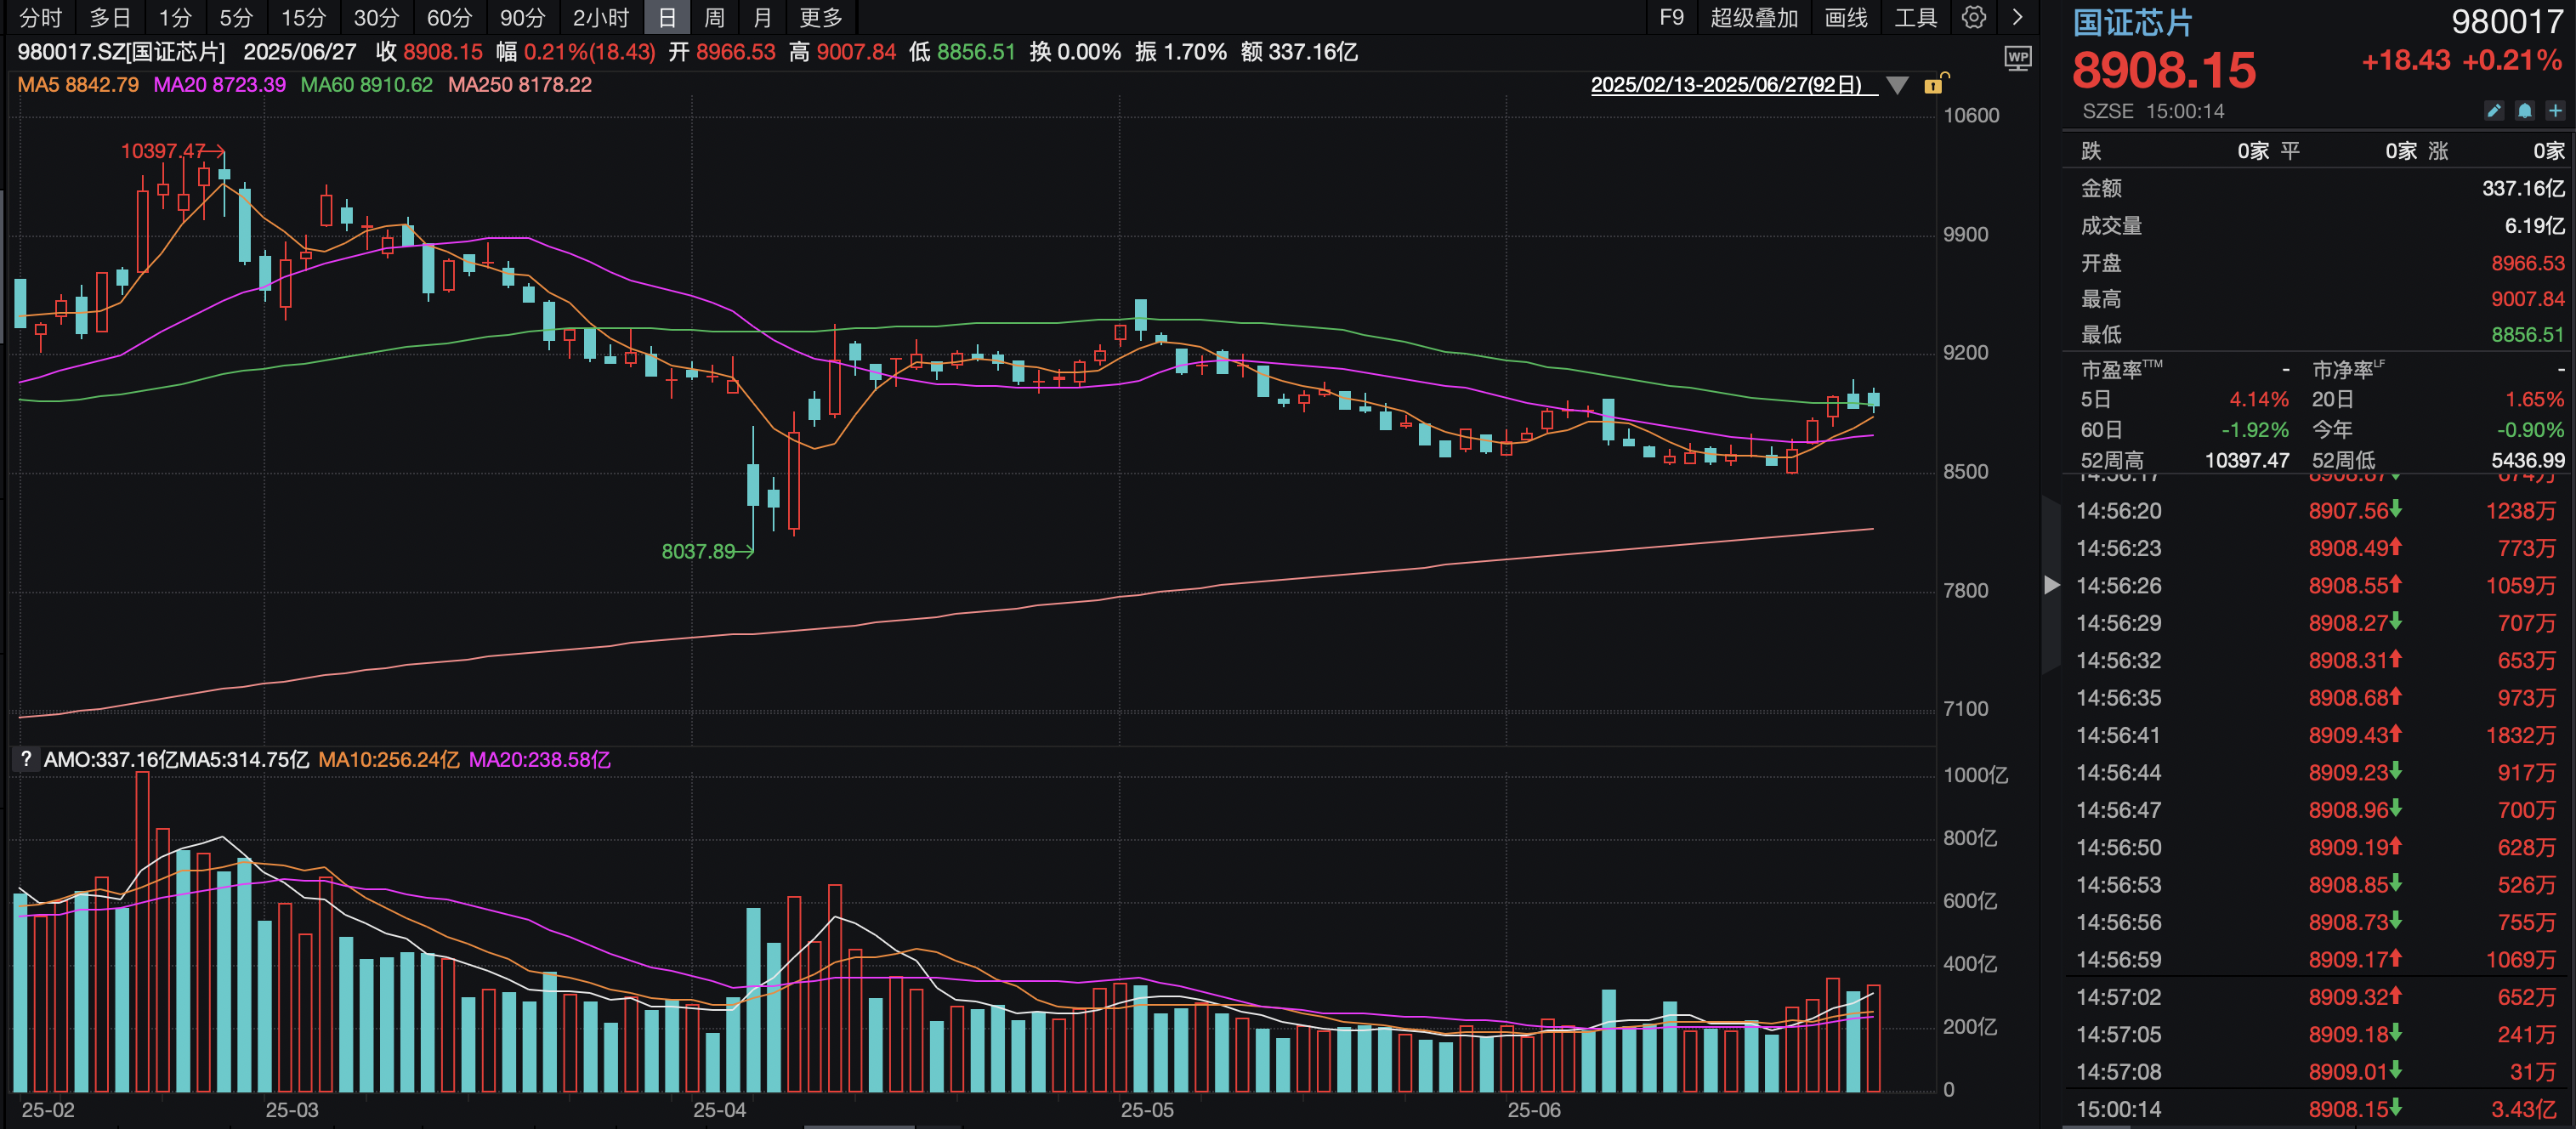
Task: Open the question mark help for AMO indicator
Action: (x=26, y=759)
